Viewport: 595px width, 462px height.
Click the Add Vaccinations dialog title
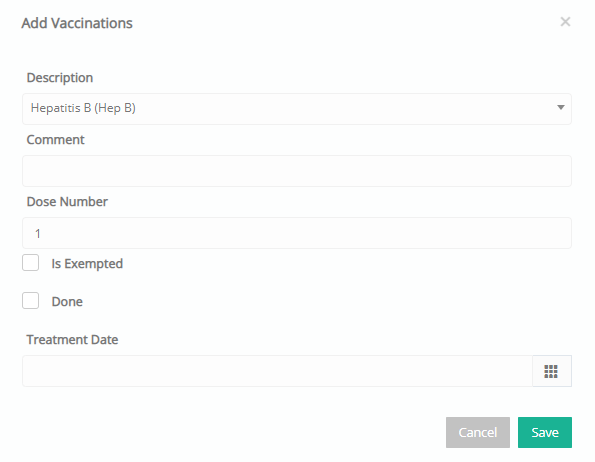77,23
